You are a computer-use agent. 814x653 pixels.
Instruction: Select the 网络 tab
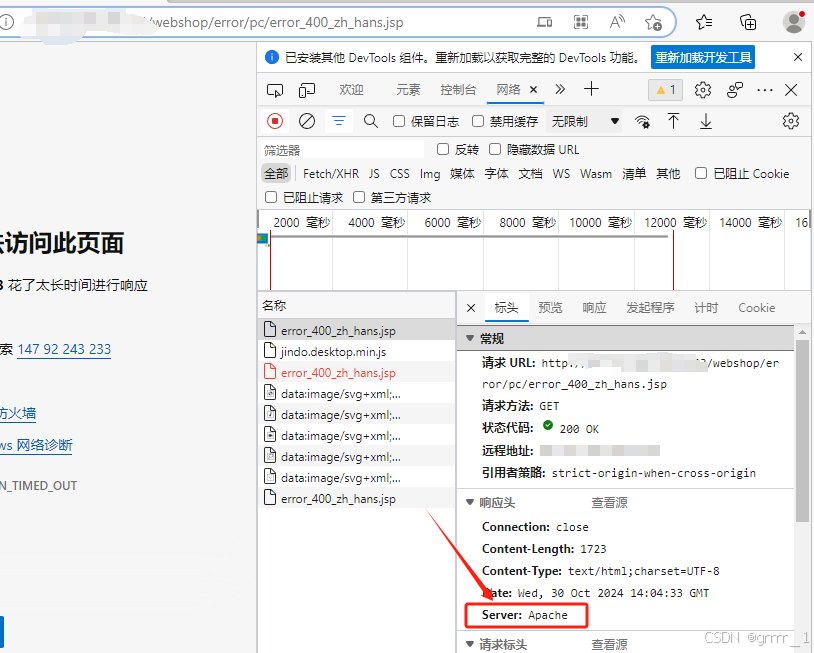508,90
